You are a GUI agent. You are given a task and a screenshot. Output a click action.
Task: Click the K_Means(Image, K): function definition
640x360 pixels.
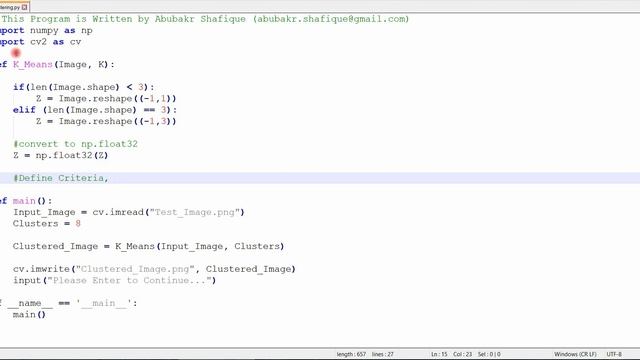pyautogui.click(x=57, y=64)
